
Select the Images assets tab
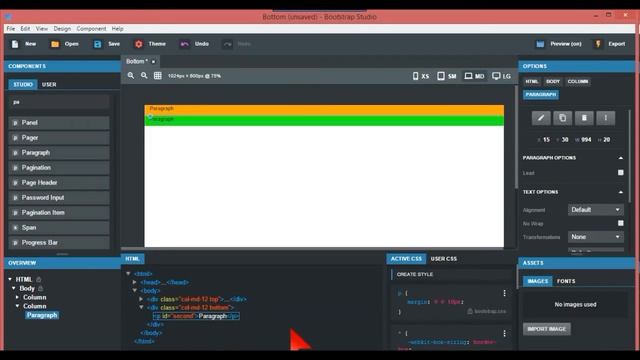pyautogui.click(x=538, y=281)
